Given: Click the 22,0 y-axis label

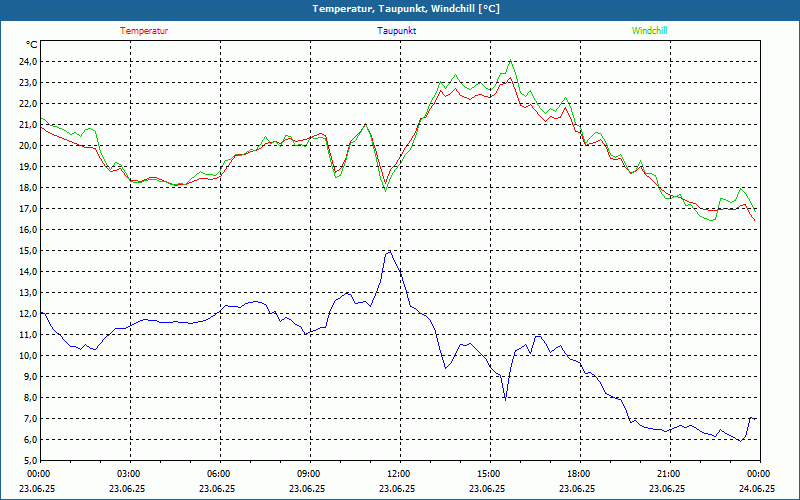Looking at the screenshot, I should click(29, 104).
